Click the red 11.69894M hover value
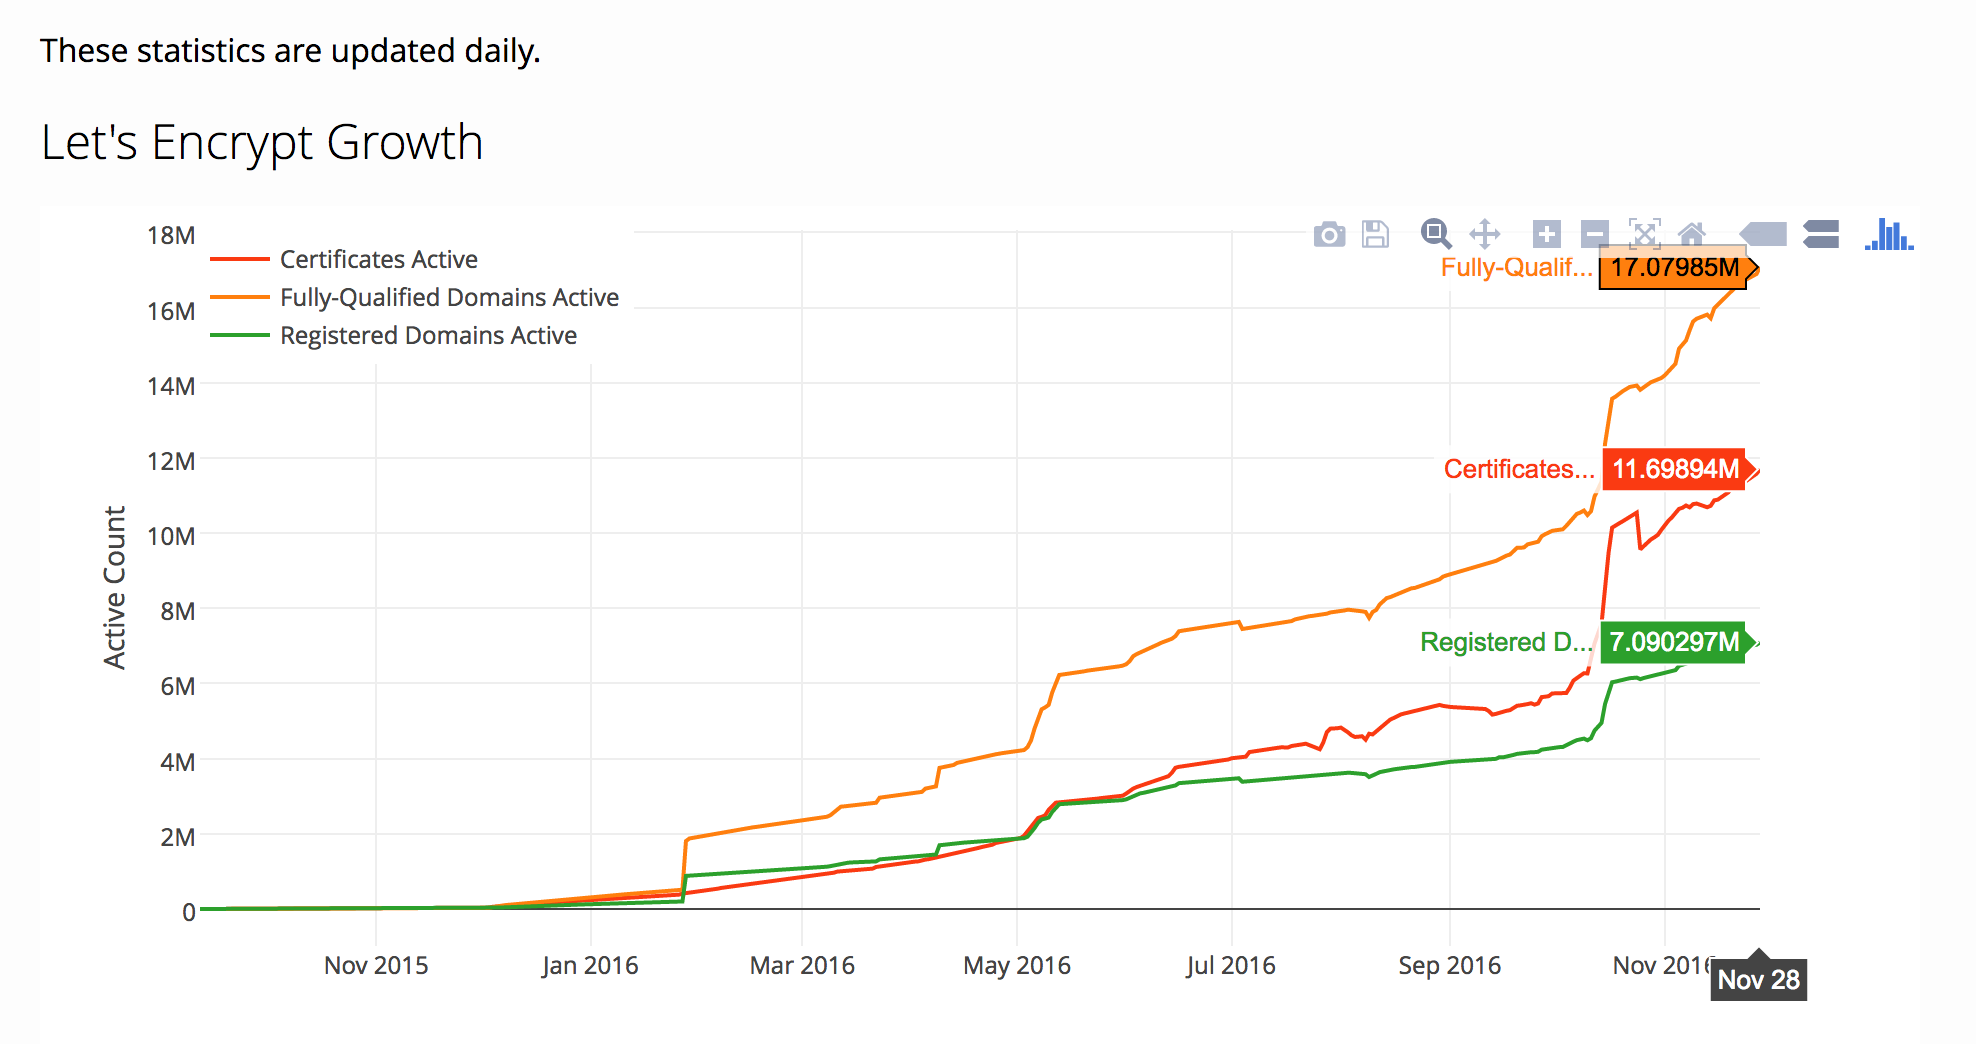The image size is (1976, 1044). pos(1675,469)
